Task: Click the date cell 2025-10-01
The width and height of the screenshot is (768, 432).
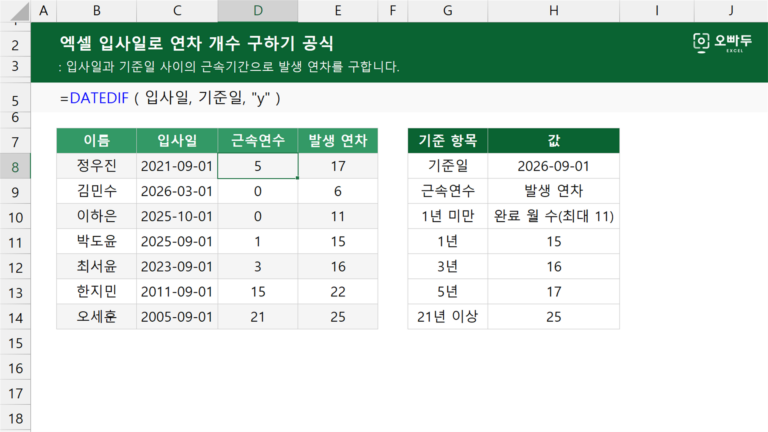Action: point(177,216)
